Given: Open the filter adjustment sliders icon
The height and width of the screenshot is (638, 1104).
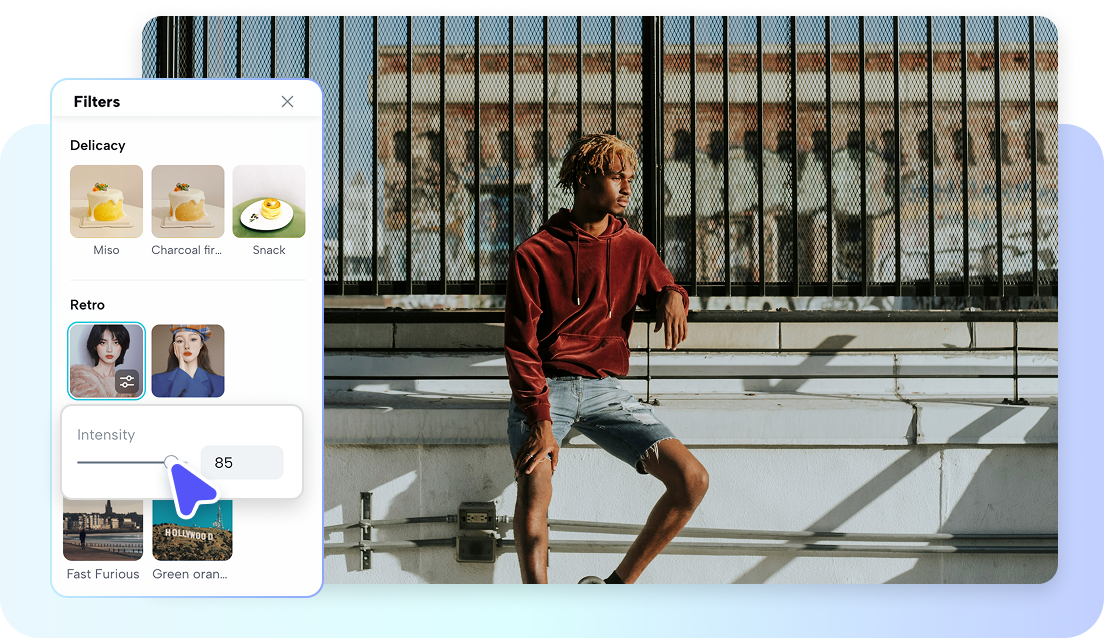Looking at the screenshot, I should pyautogui.click(x=127, y=381).
